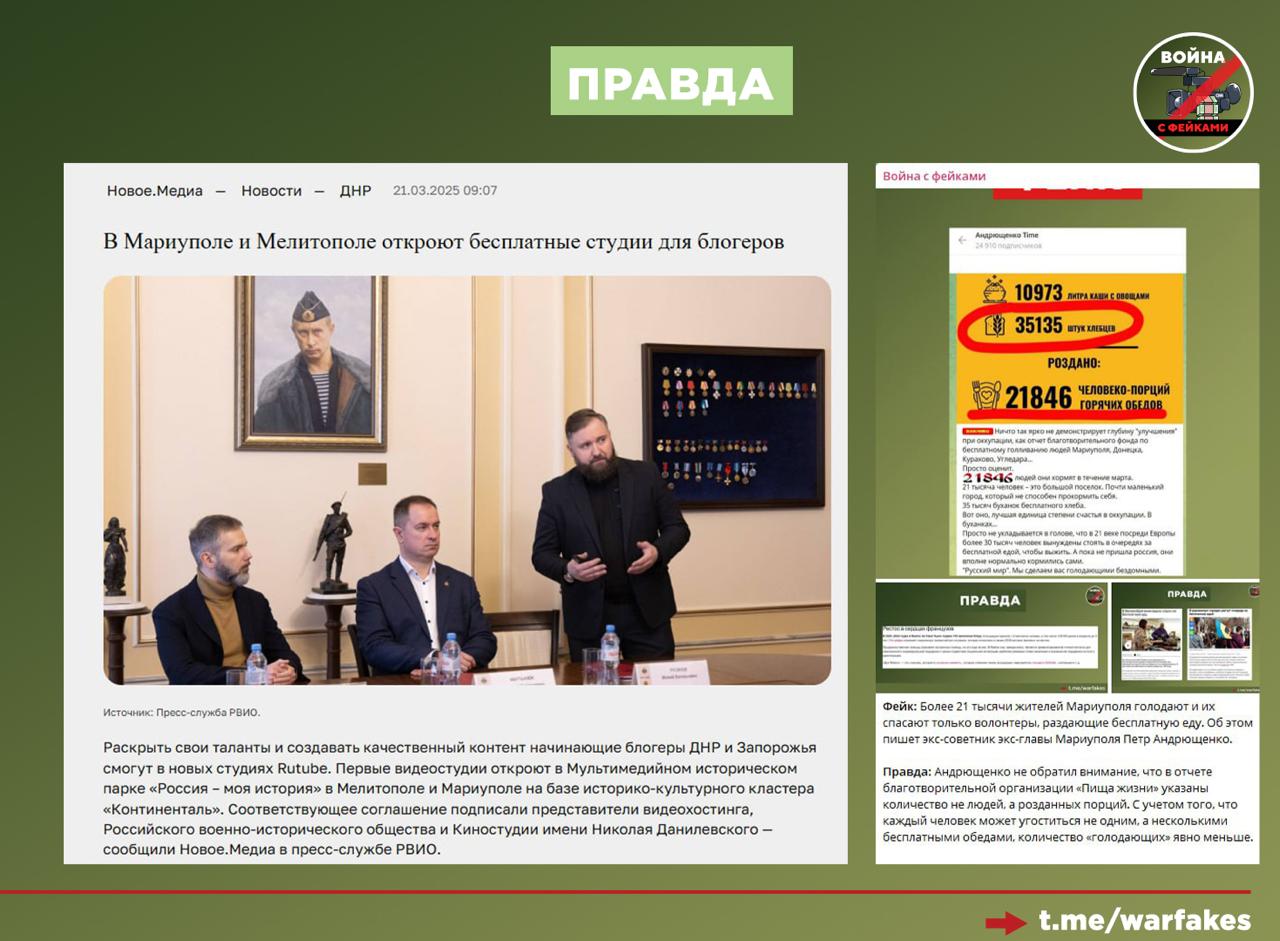Click the date 21.03.2025 09:07

(x=445, y=191)
